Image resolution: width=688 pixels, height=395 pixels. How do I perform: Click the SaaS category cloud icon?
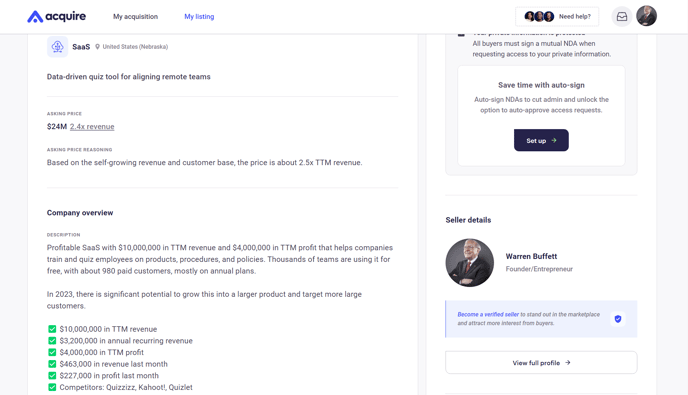pos(57,47)
